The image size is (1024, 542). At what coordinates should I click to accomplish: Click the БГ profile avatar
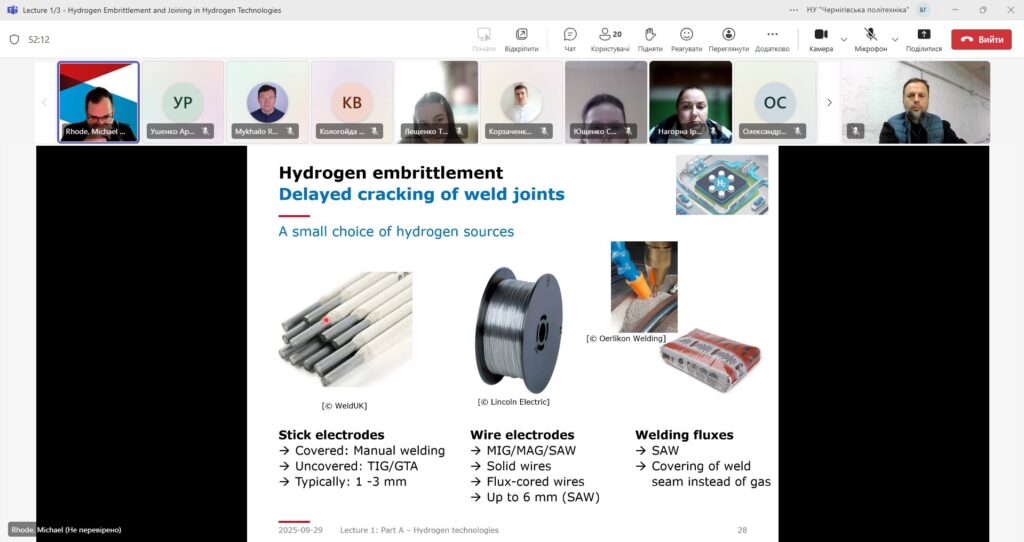tap(923, 10)
